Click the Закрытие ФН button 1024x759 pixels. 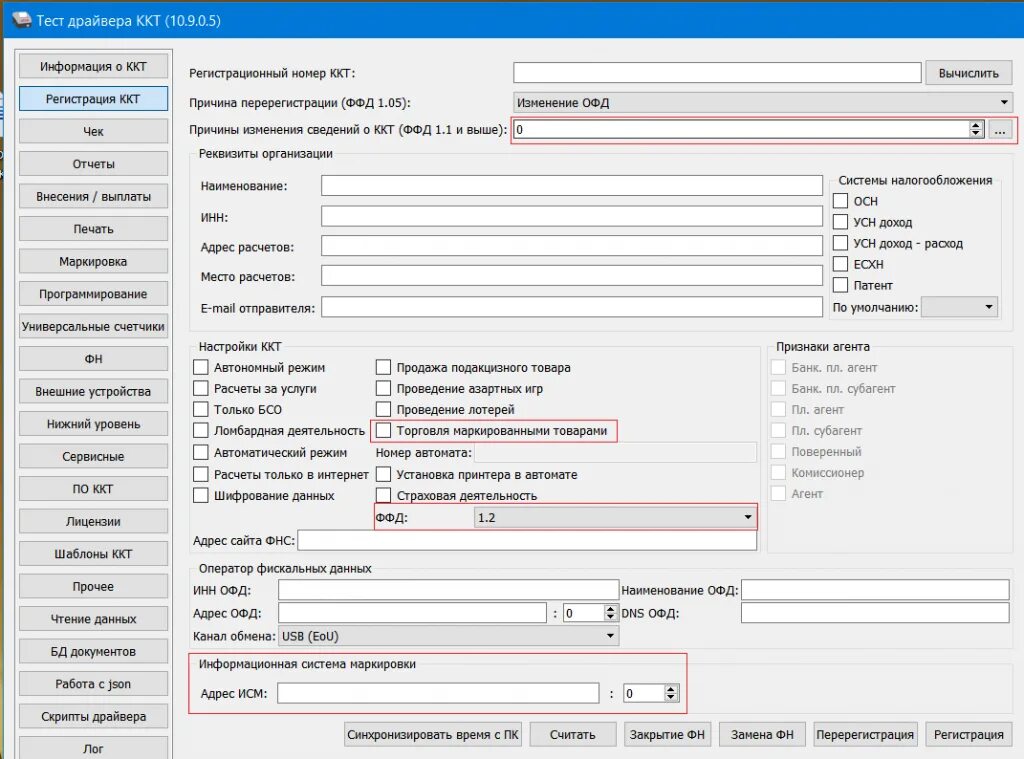pos(667,734)
